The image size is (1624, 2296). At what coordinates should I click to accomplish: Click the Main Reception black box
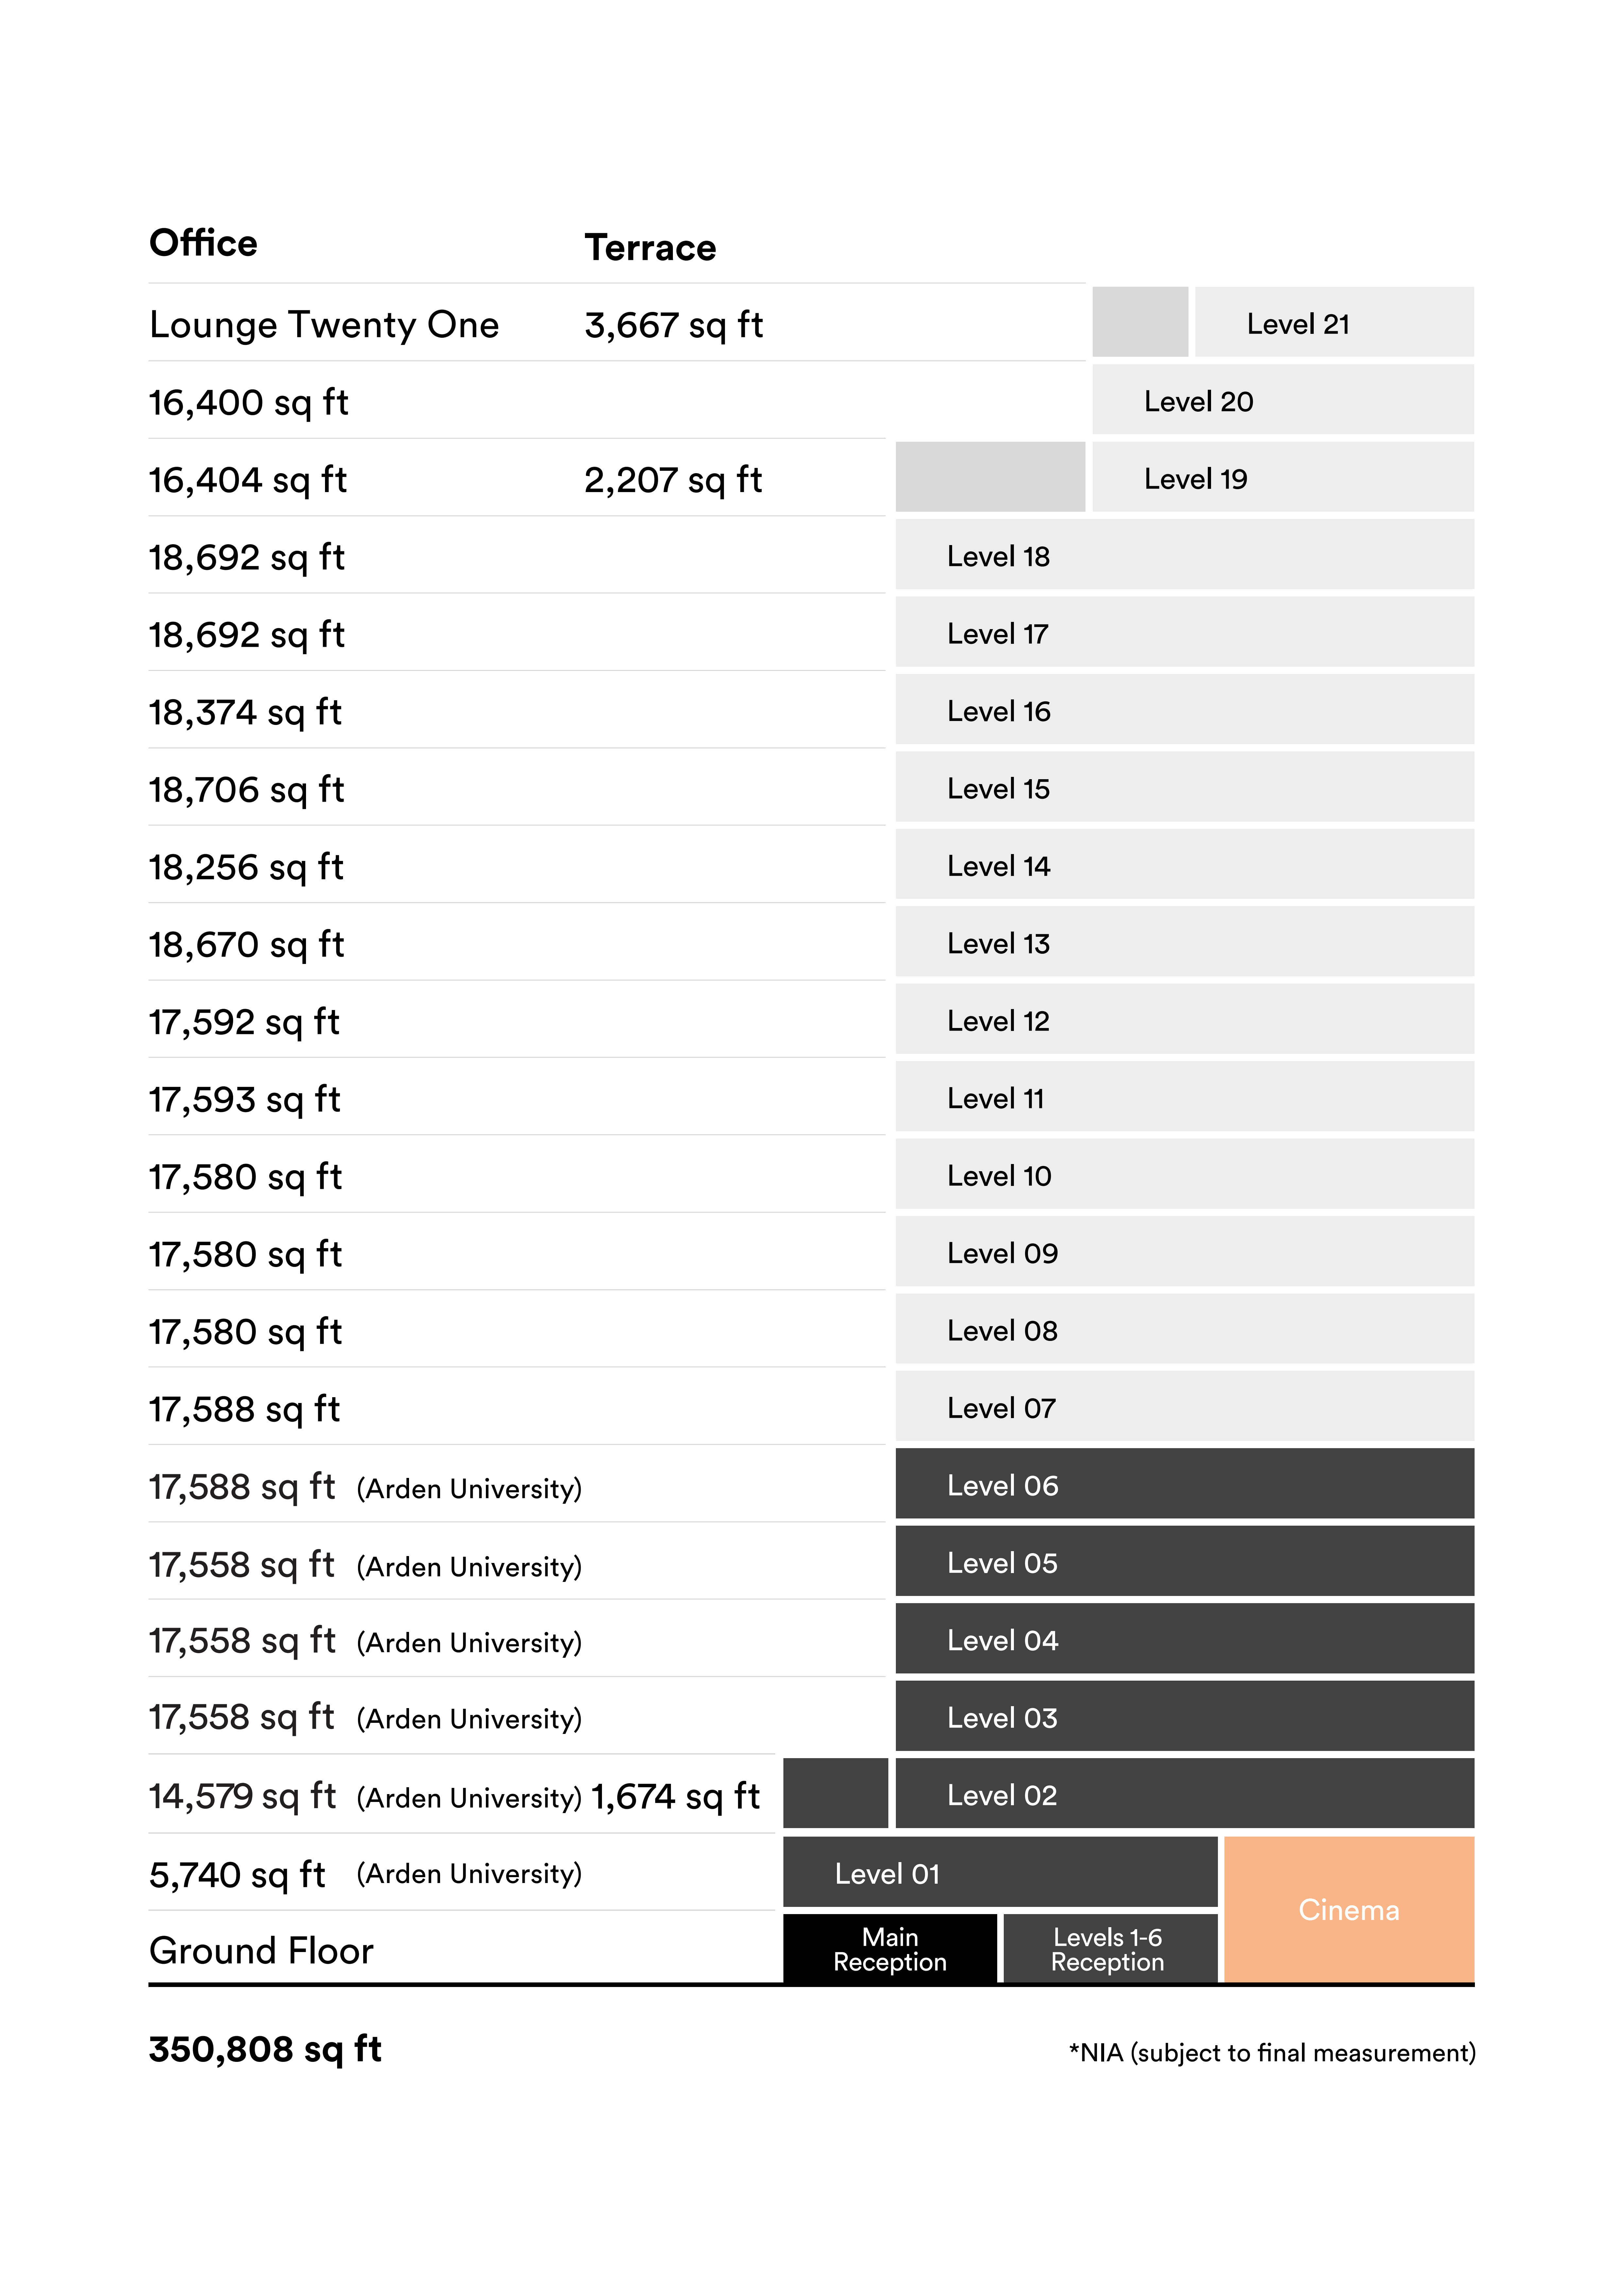coord(889,1948)
